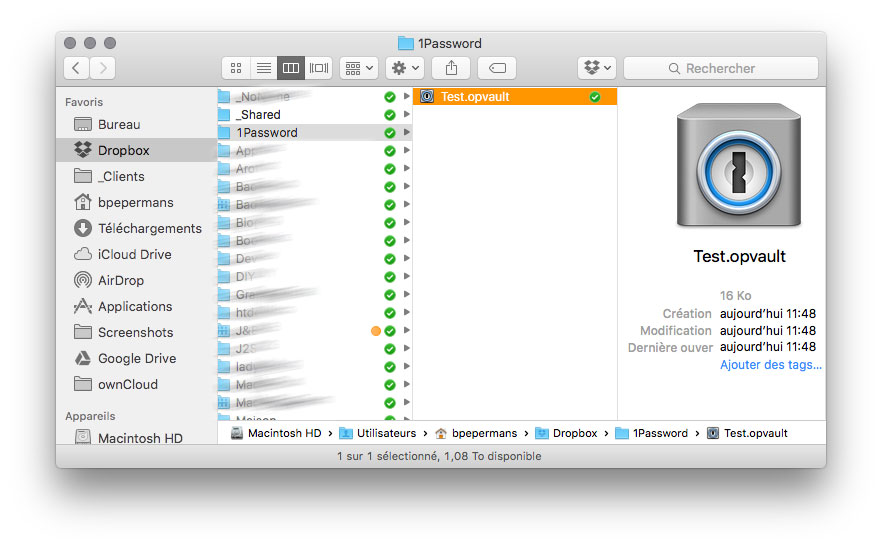Click the Applications A-shaped icon

pyautogui.click(x=83, y=306)
